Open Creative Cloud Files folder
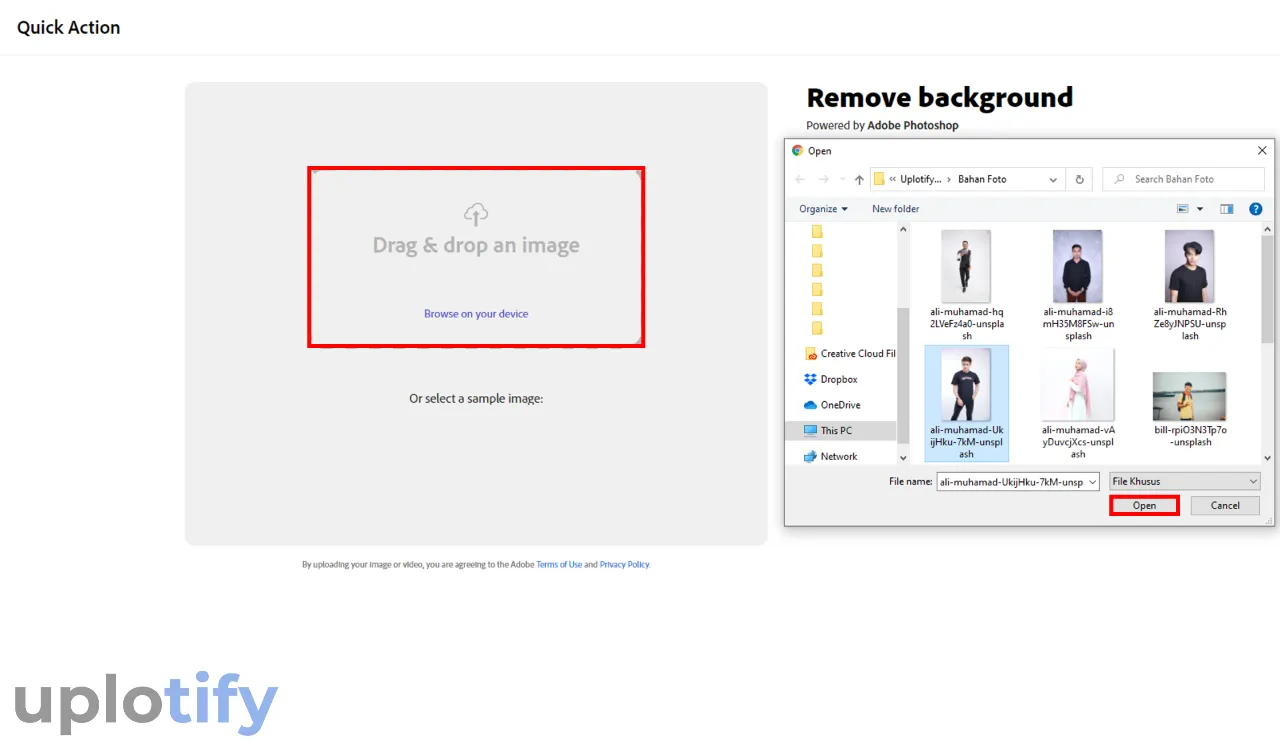Screen dimensions: 1280x750 856,354
